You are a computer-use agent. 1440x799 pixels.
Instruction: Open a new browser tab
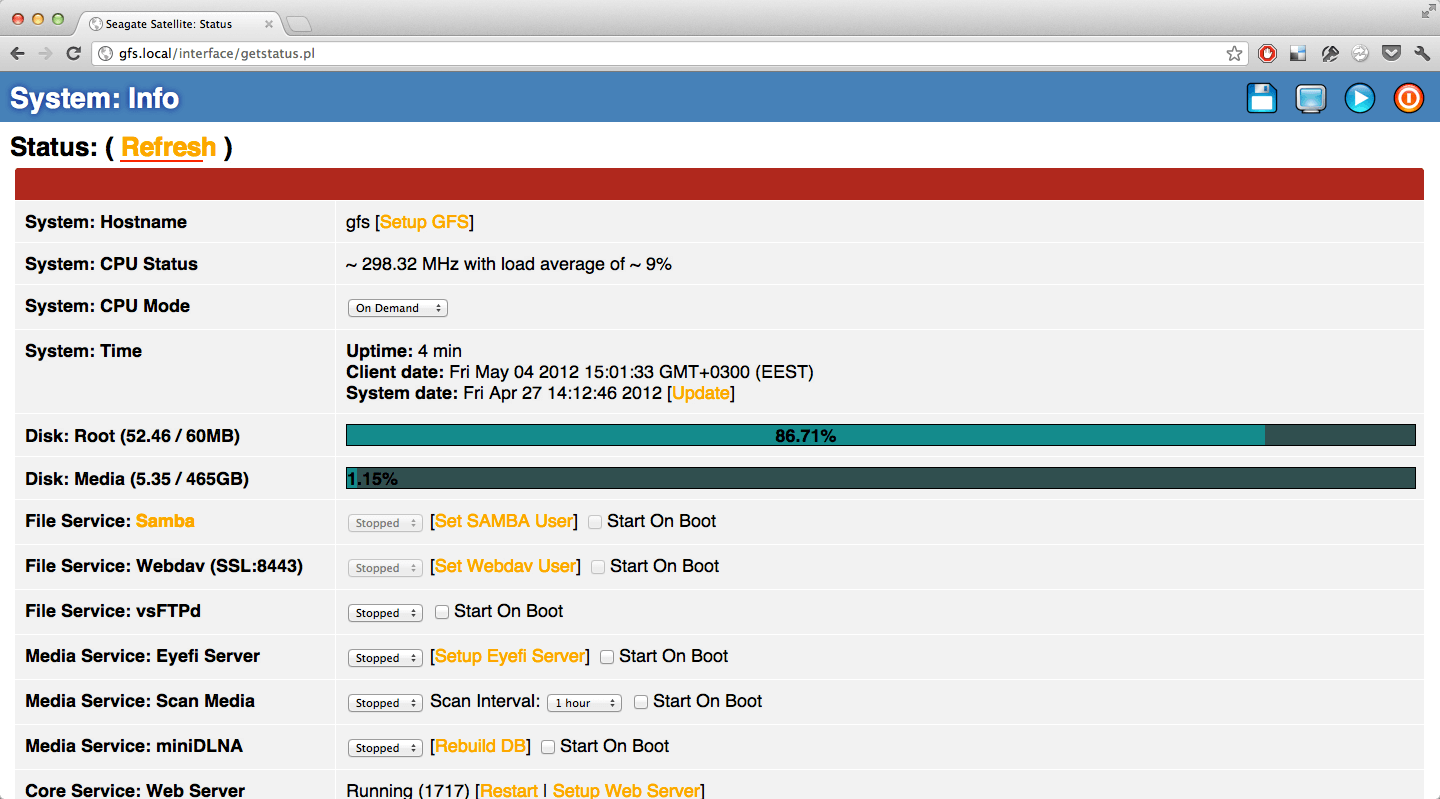pyautogui.click(x=299, y=24)
